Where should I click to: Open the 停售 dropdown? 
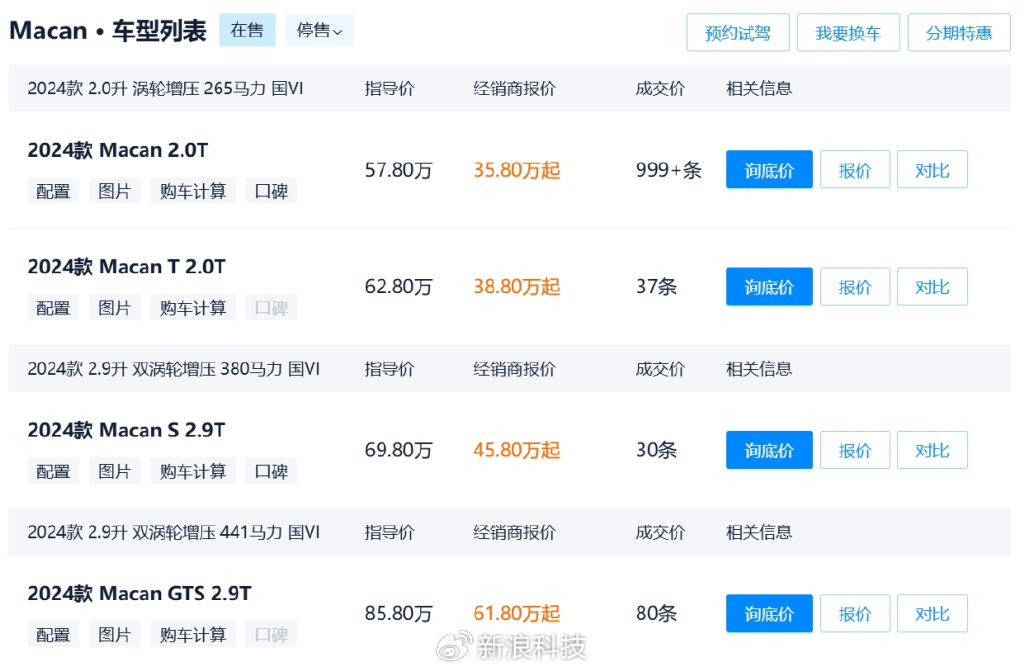[319, 30]
